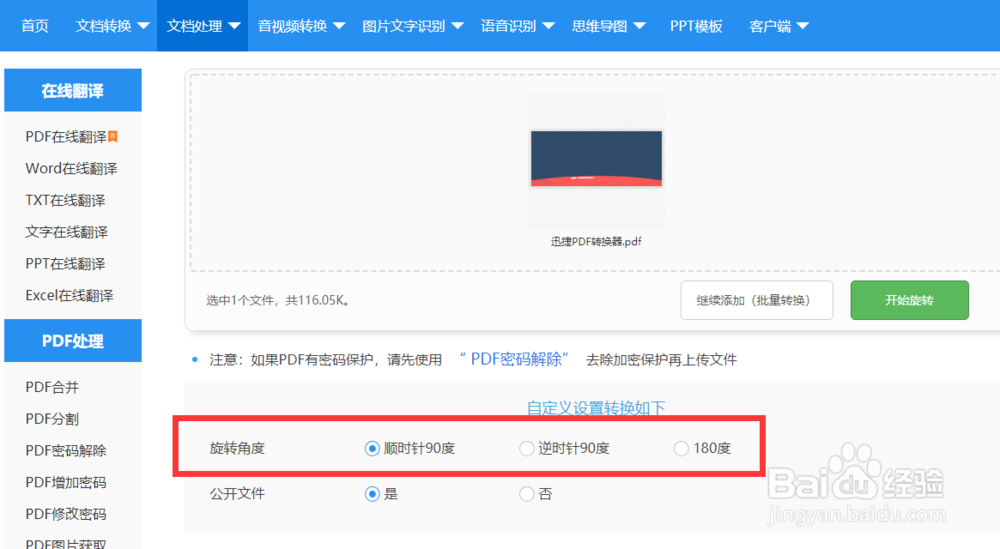Click the 选中1个文件，共116.05K status text
This screenshot has width=1000, height=549.
pos(277,300)
